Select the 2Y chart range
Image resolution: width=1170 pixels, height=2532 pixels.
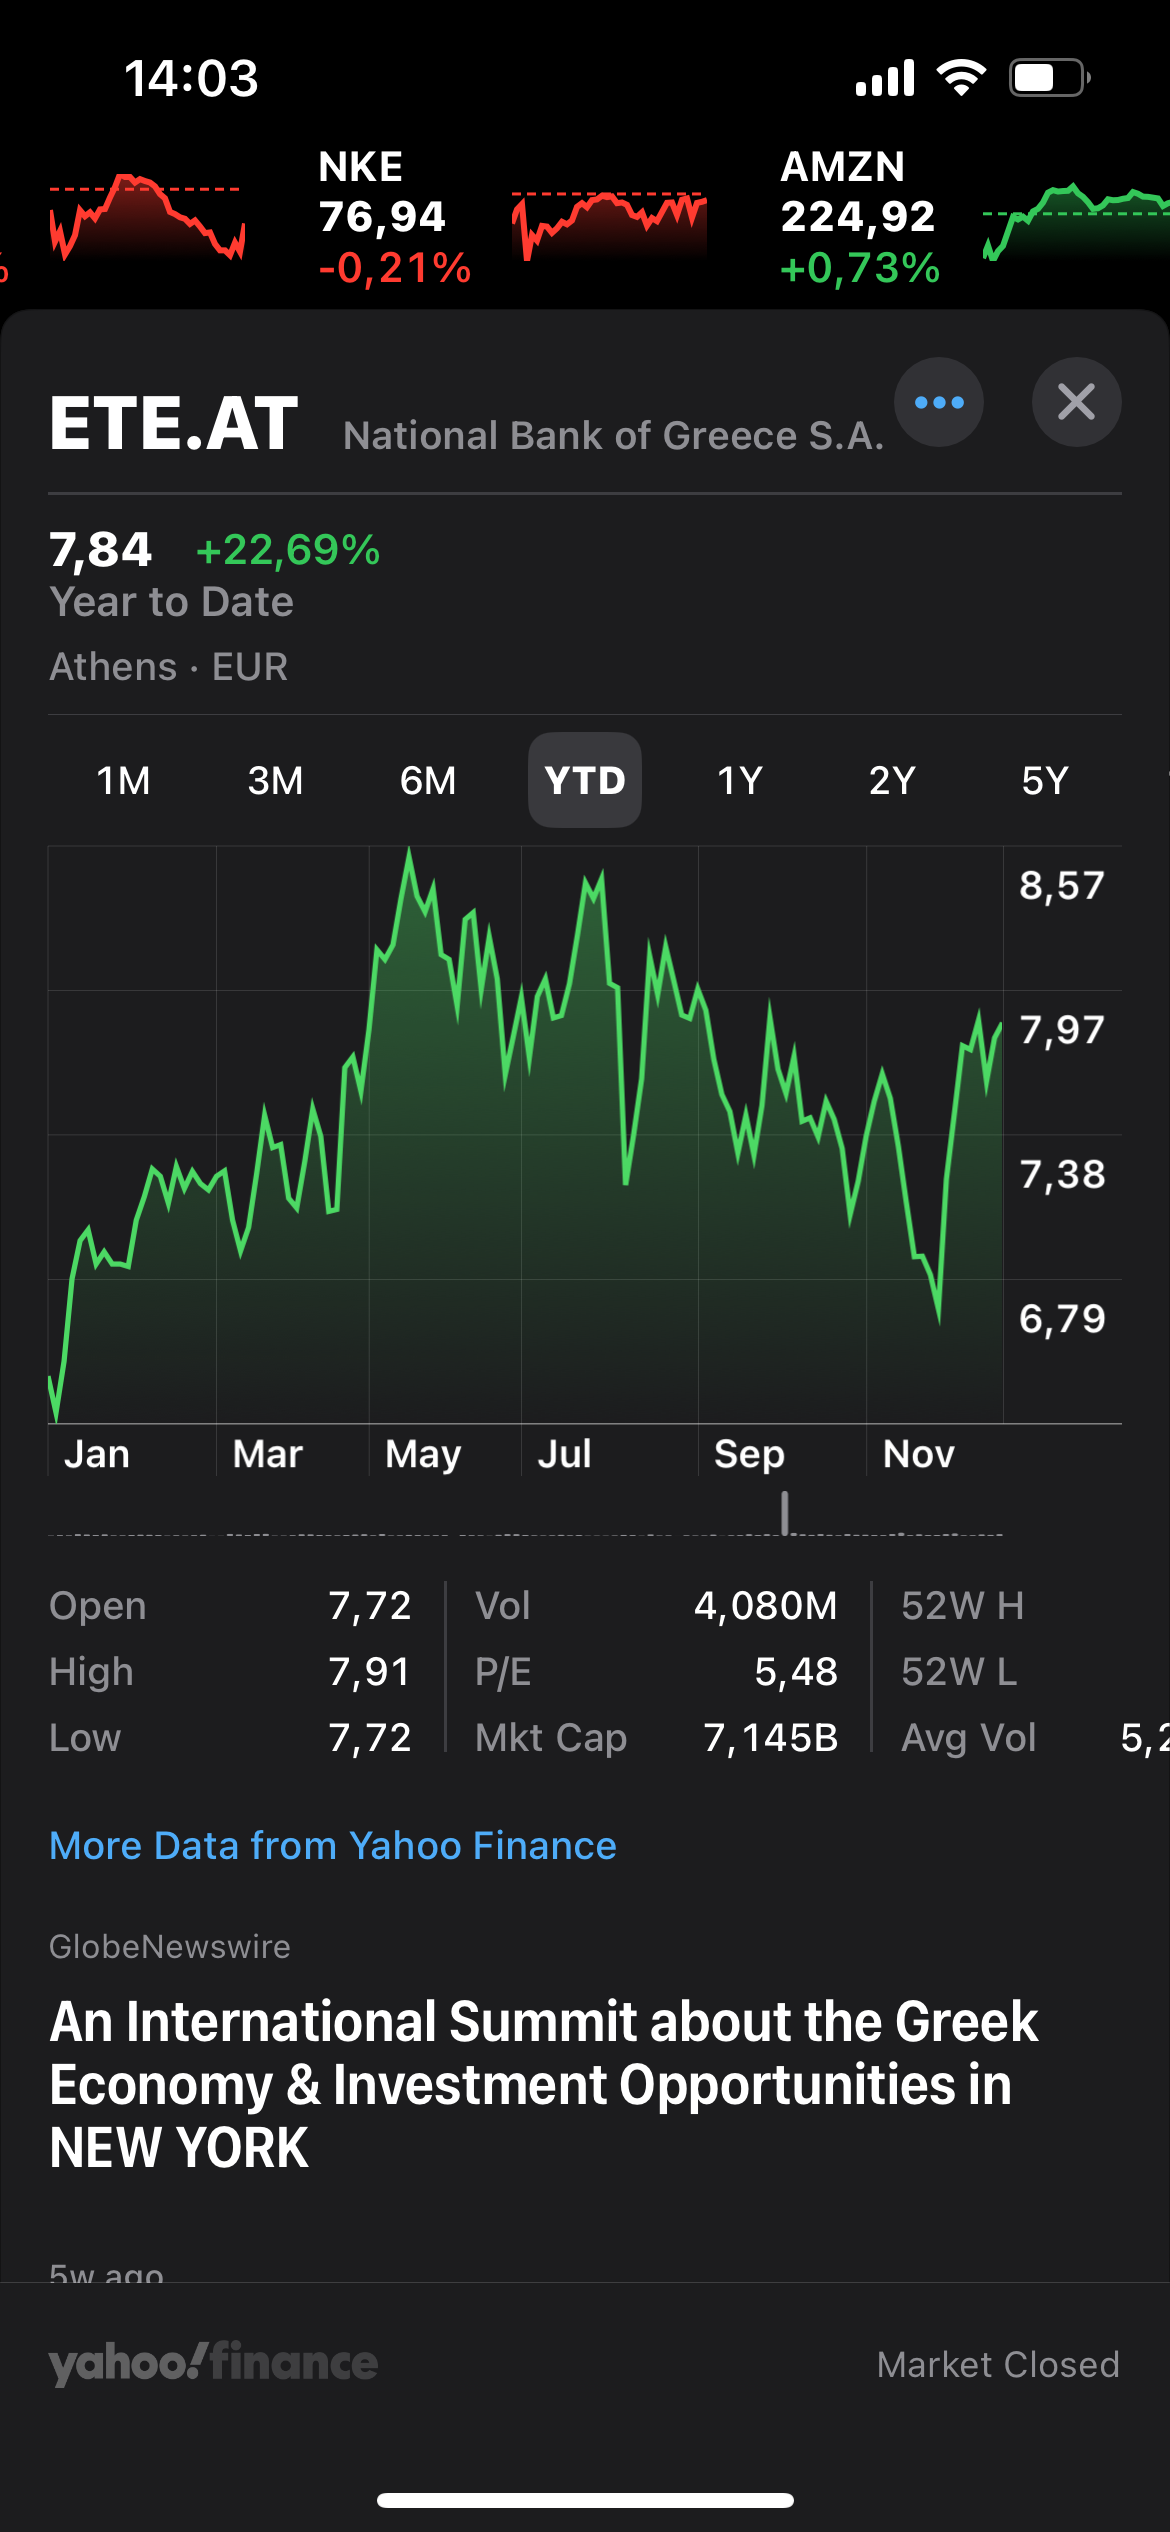[x=892, y=780]
